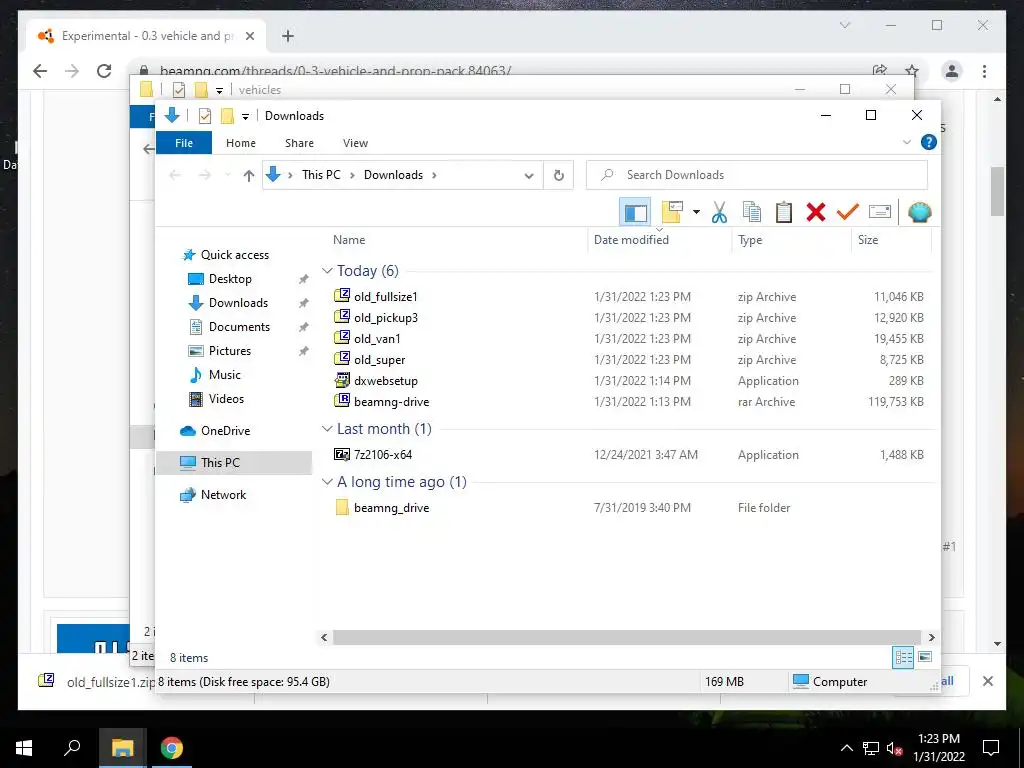1024x768 pixels.
Task: Click Properties checkmark in quick access toolbar
Action: coord(204,116)
